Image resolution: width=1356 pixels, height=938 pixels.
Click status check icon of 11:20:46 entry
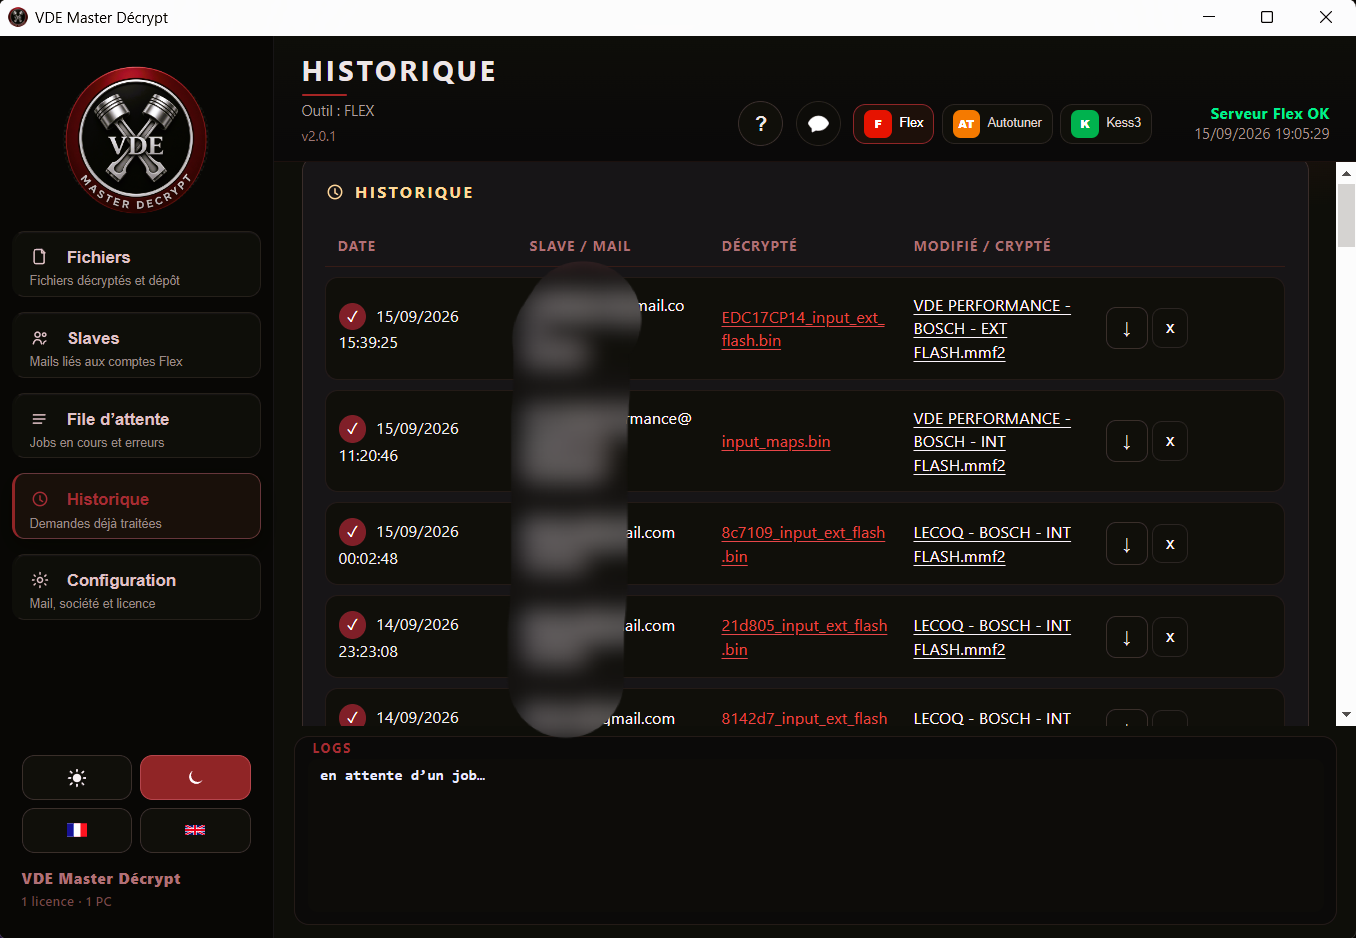352,428
